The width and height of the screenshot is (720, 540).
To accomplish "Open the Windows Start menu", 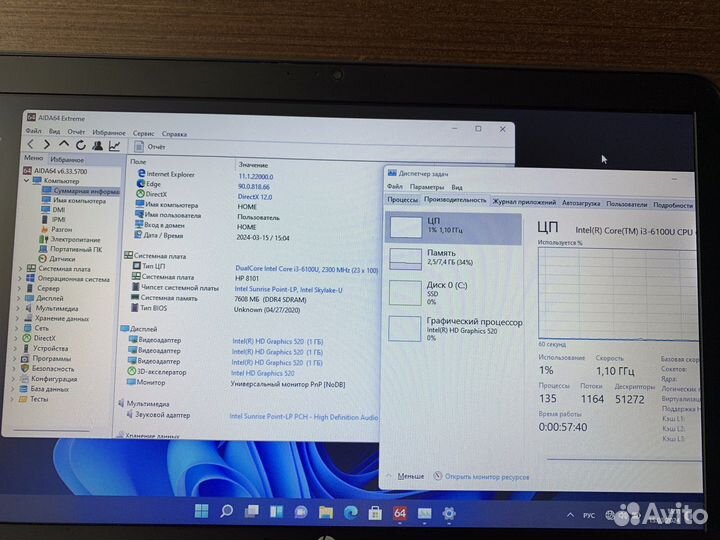I will tap(201, 511).
